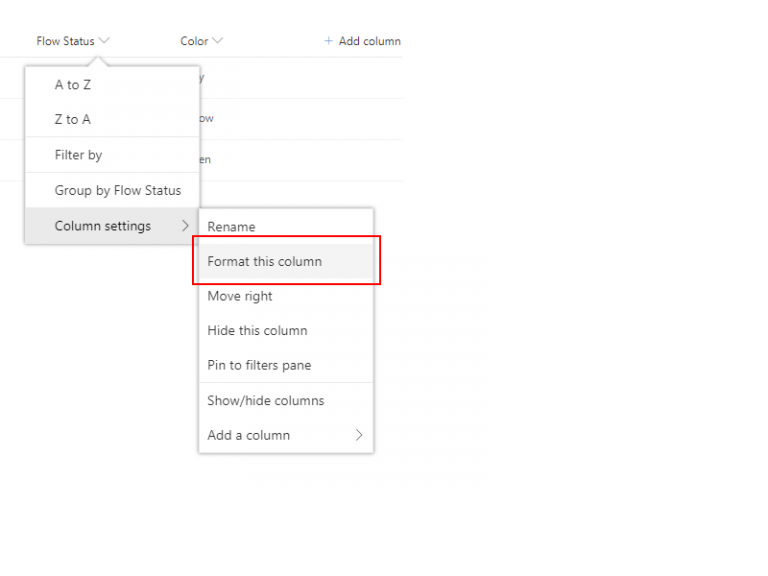The width and height of the screenshot is (768, 576).
Task: Open the Color column dropdown chevron
Action: point(218,41)
